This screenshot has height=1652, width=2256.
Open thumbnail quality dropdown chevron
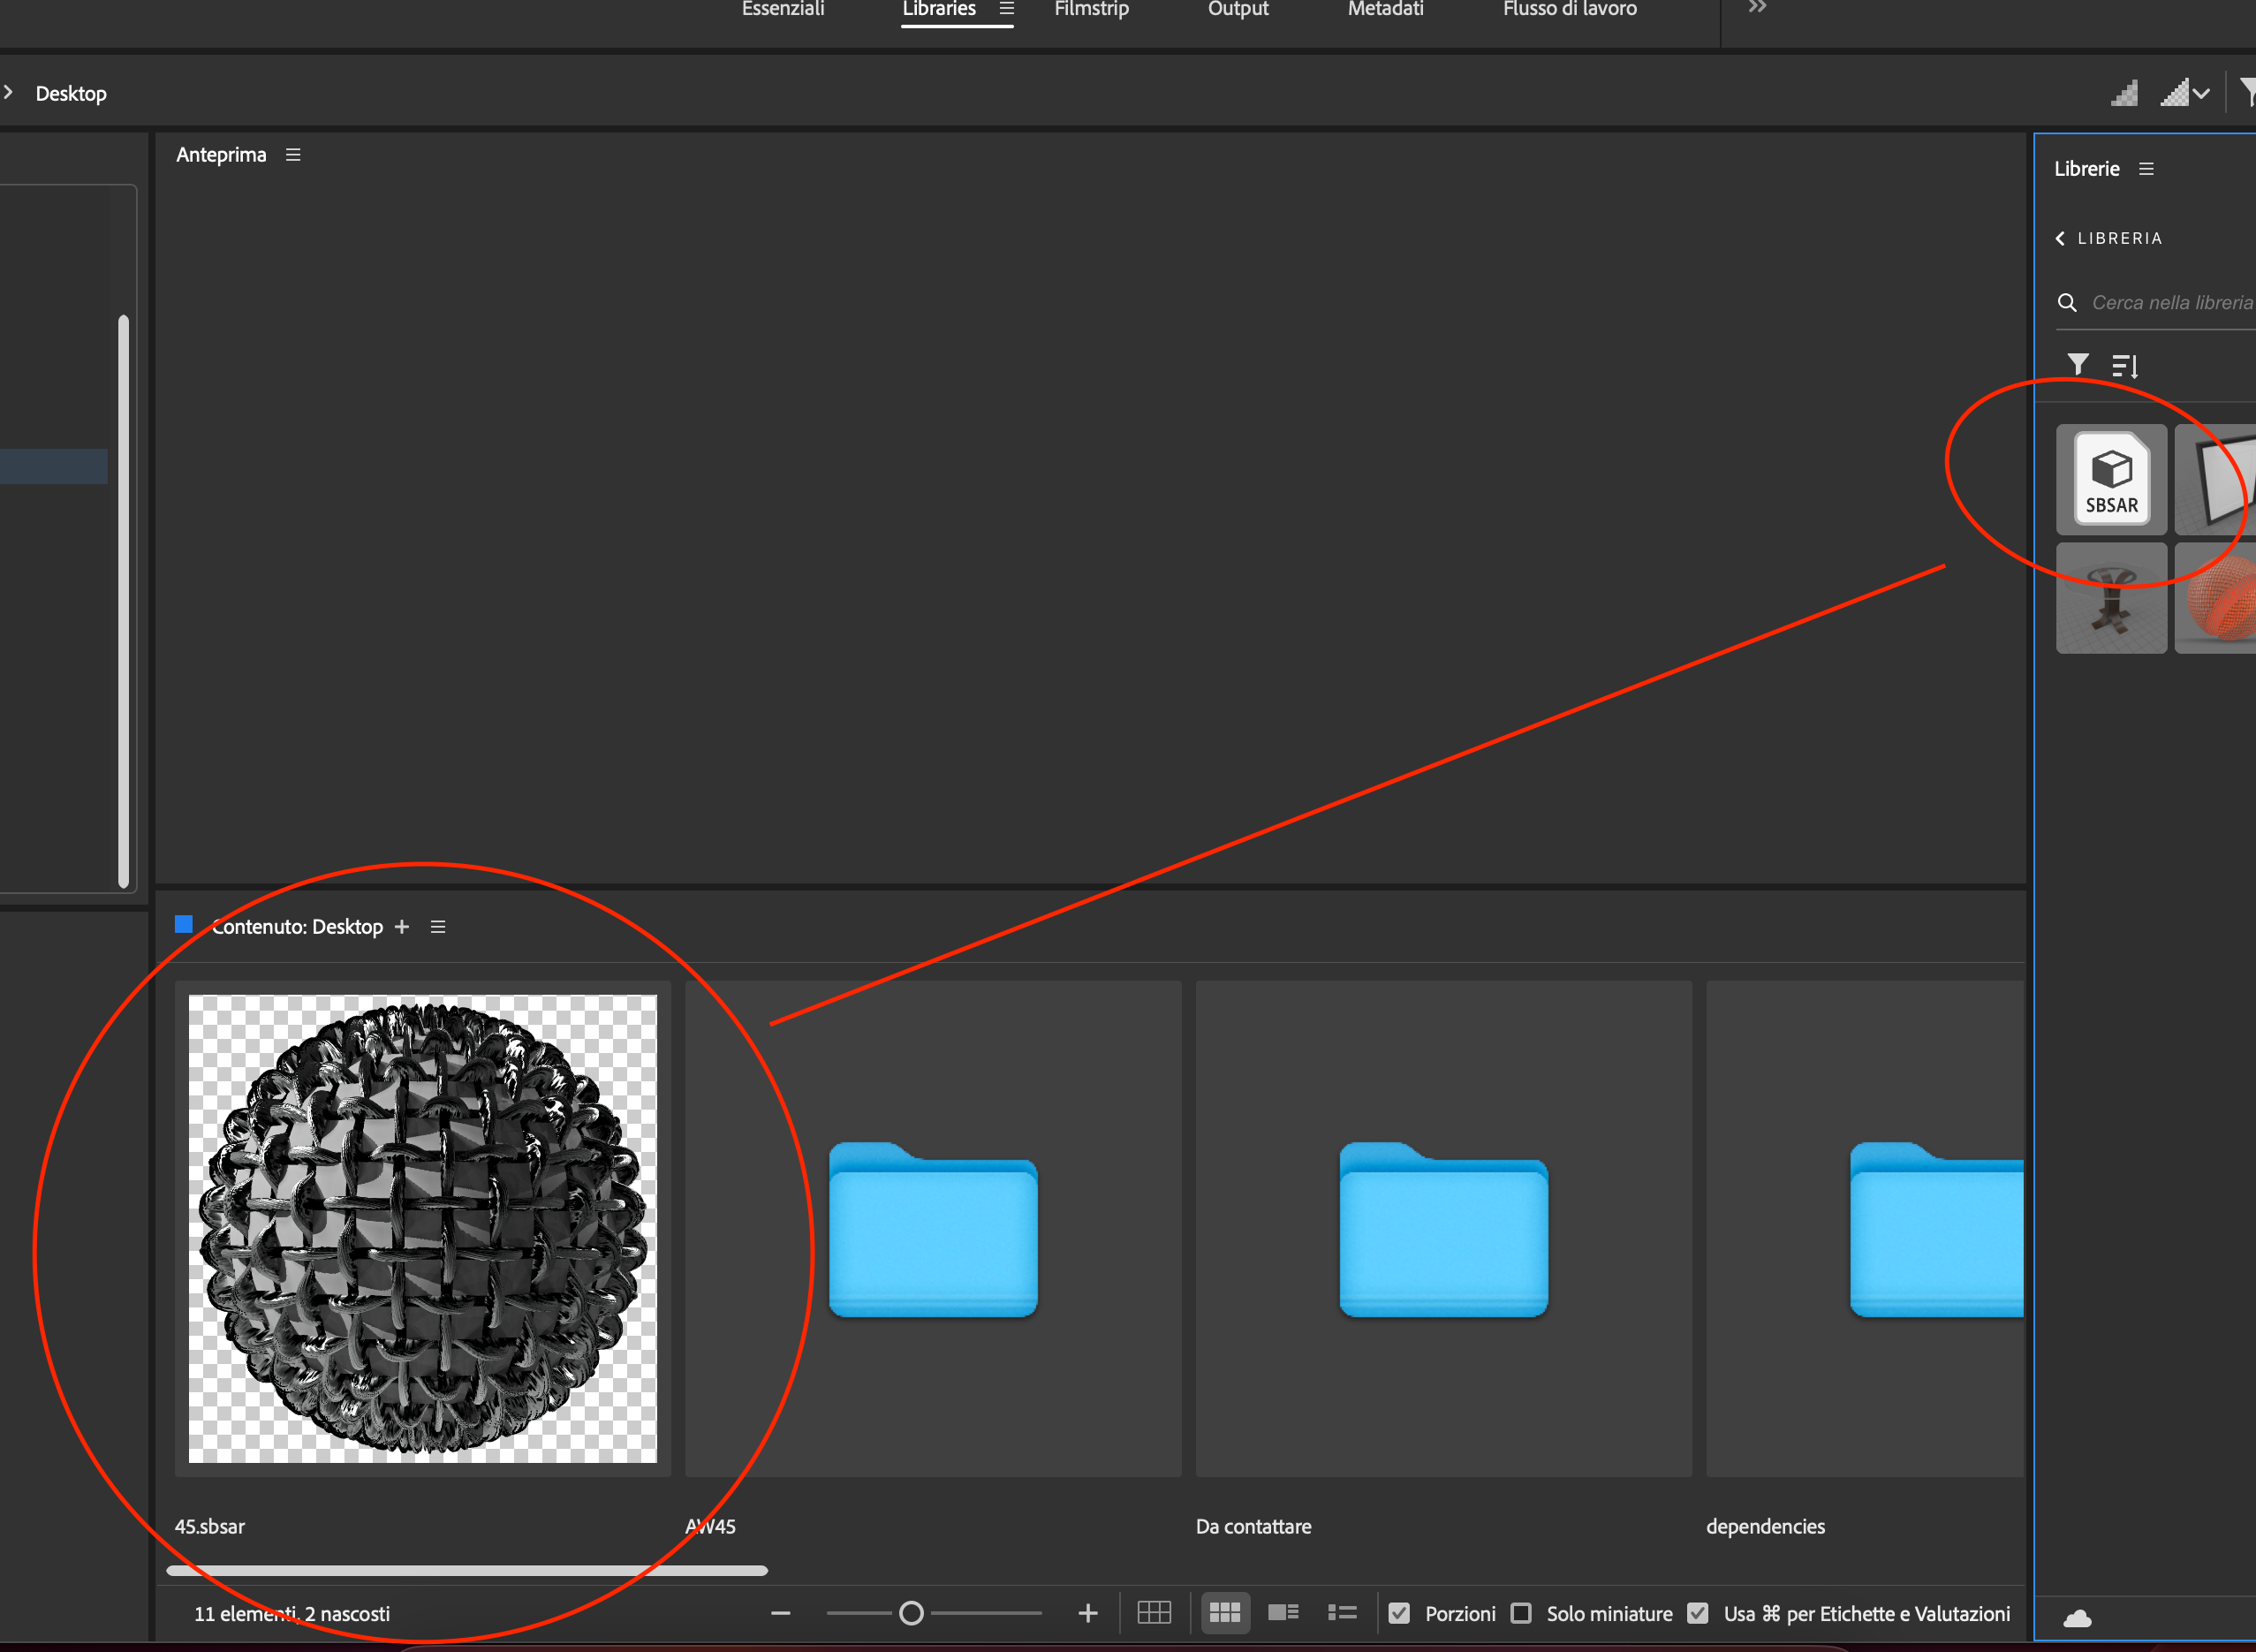2205,92
